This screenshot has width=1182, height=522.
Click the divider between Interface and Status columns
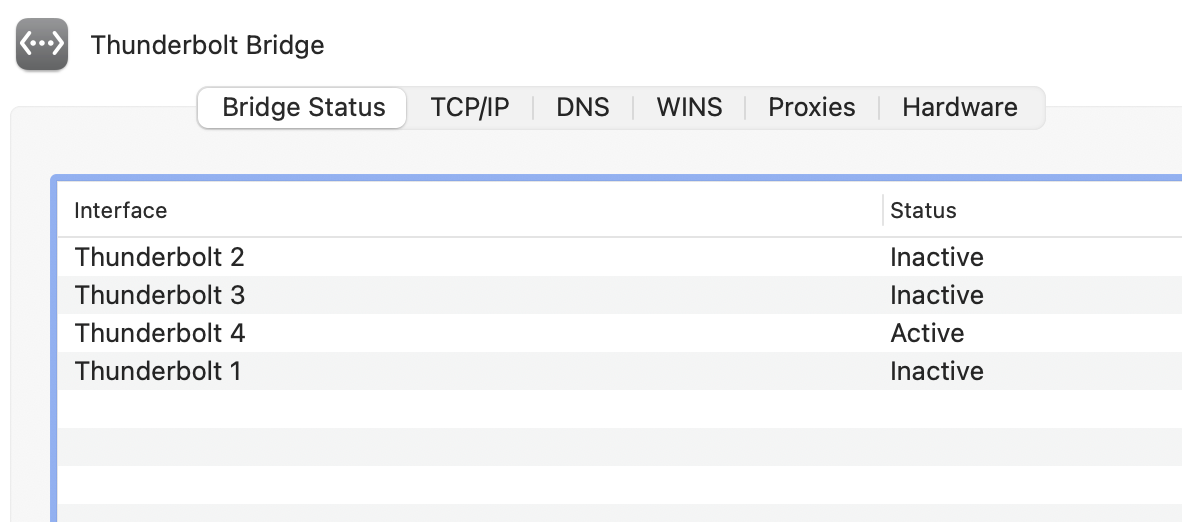[883, 210]
